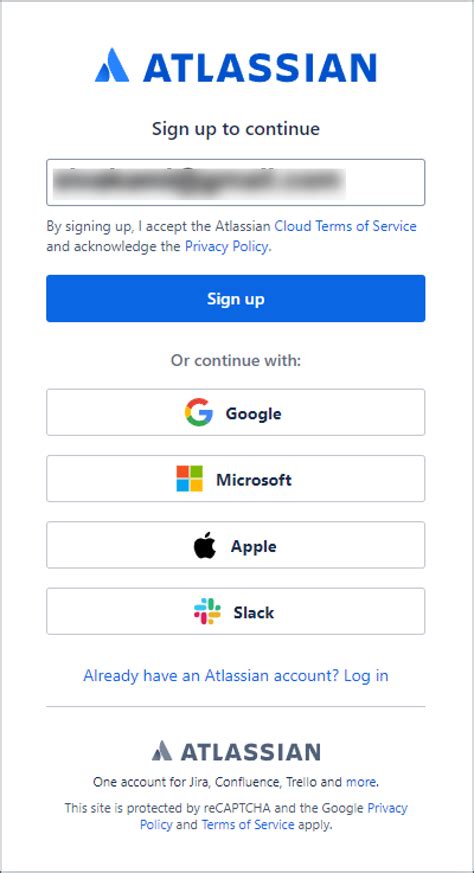The height and width of the screenshot is (873, 474).
Task: Click the Apple logo icon
Action: [x=204, y=545]
